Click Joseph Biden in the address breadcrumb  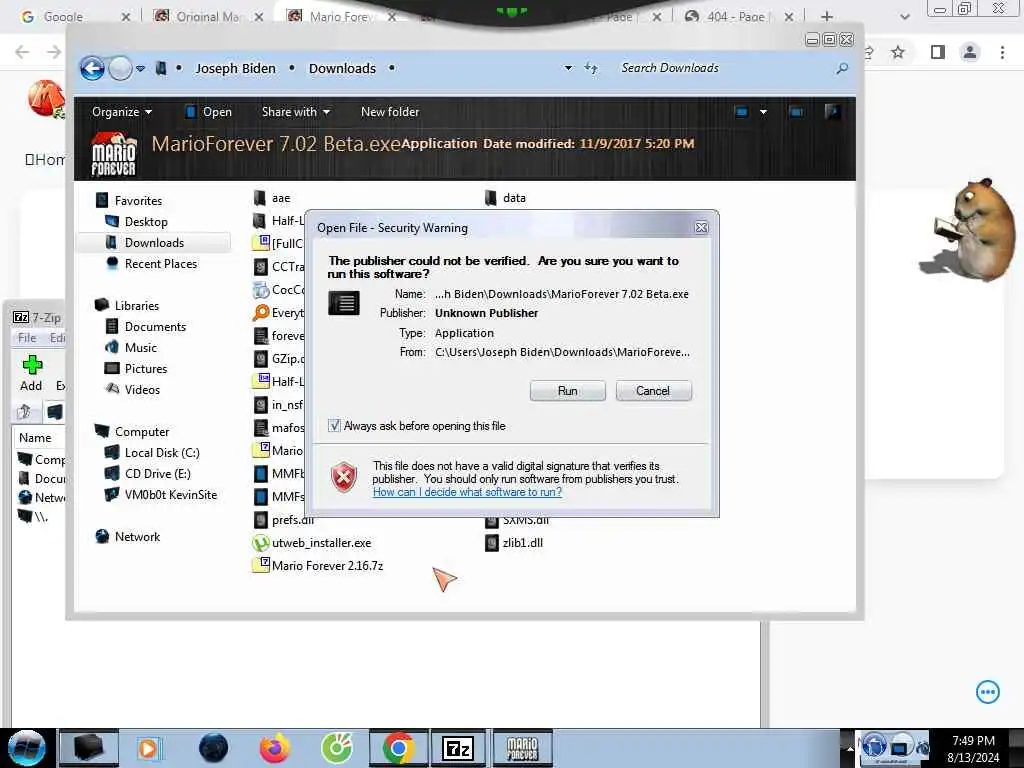tap(235, 69)
